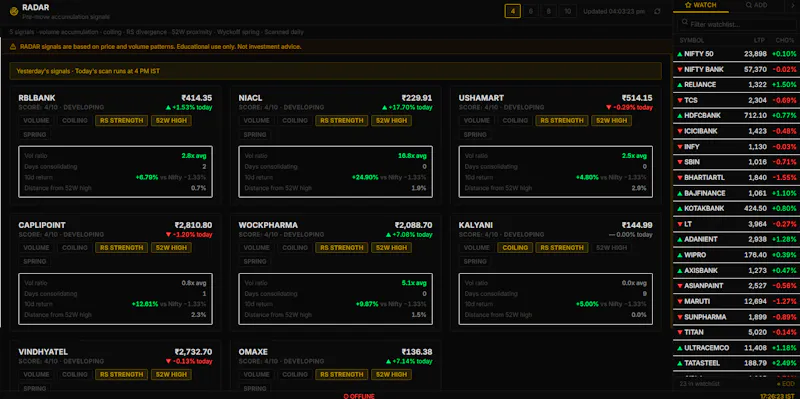Screen dimensions: 800x399
Task: Click the "16.8x avg" vol ratio on NIACL
Action: (412, 156)
